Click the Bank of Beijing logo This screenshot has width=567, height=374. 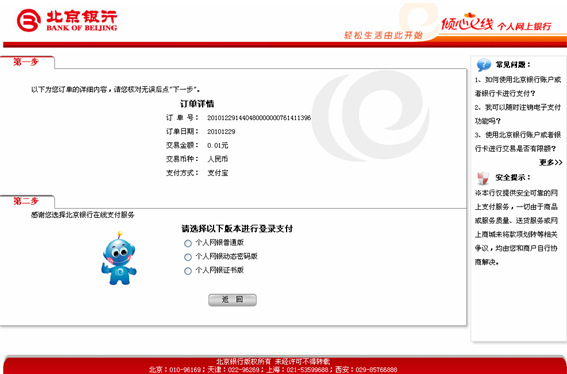(x=67, y=21)
